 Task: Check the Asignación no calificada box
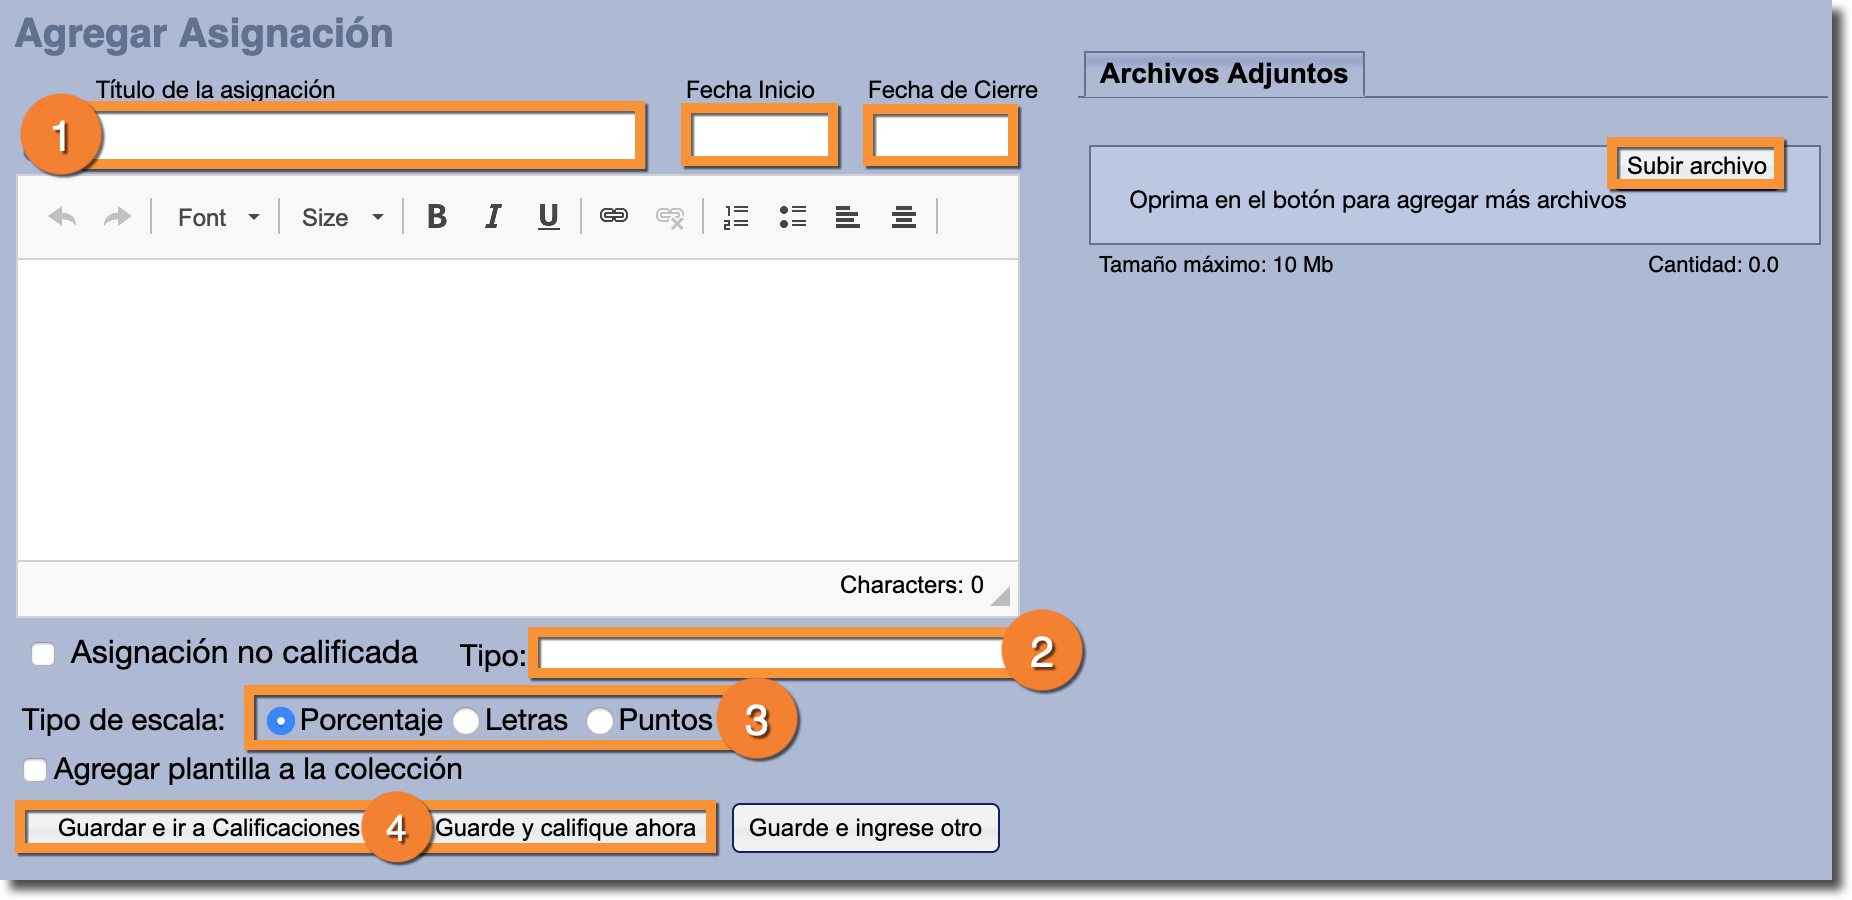tap(43, 654)
